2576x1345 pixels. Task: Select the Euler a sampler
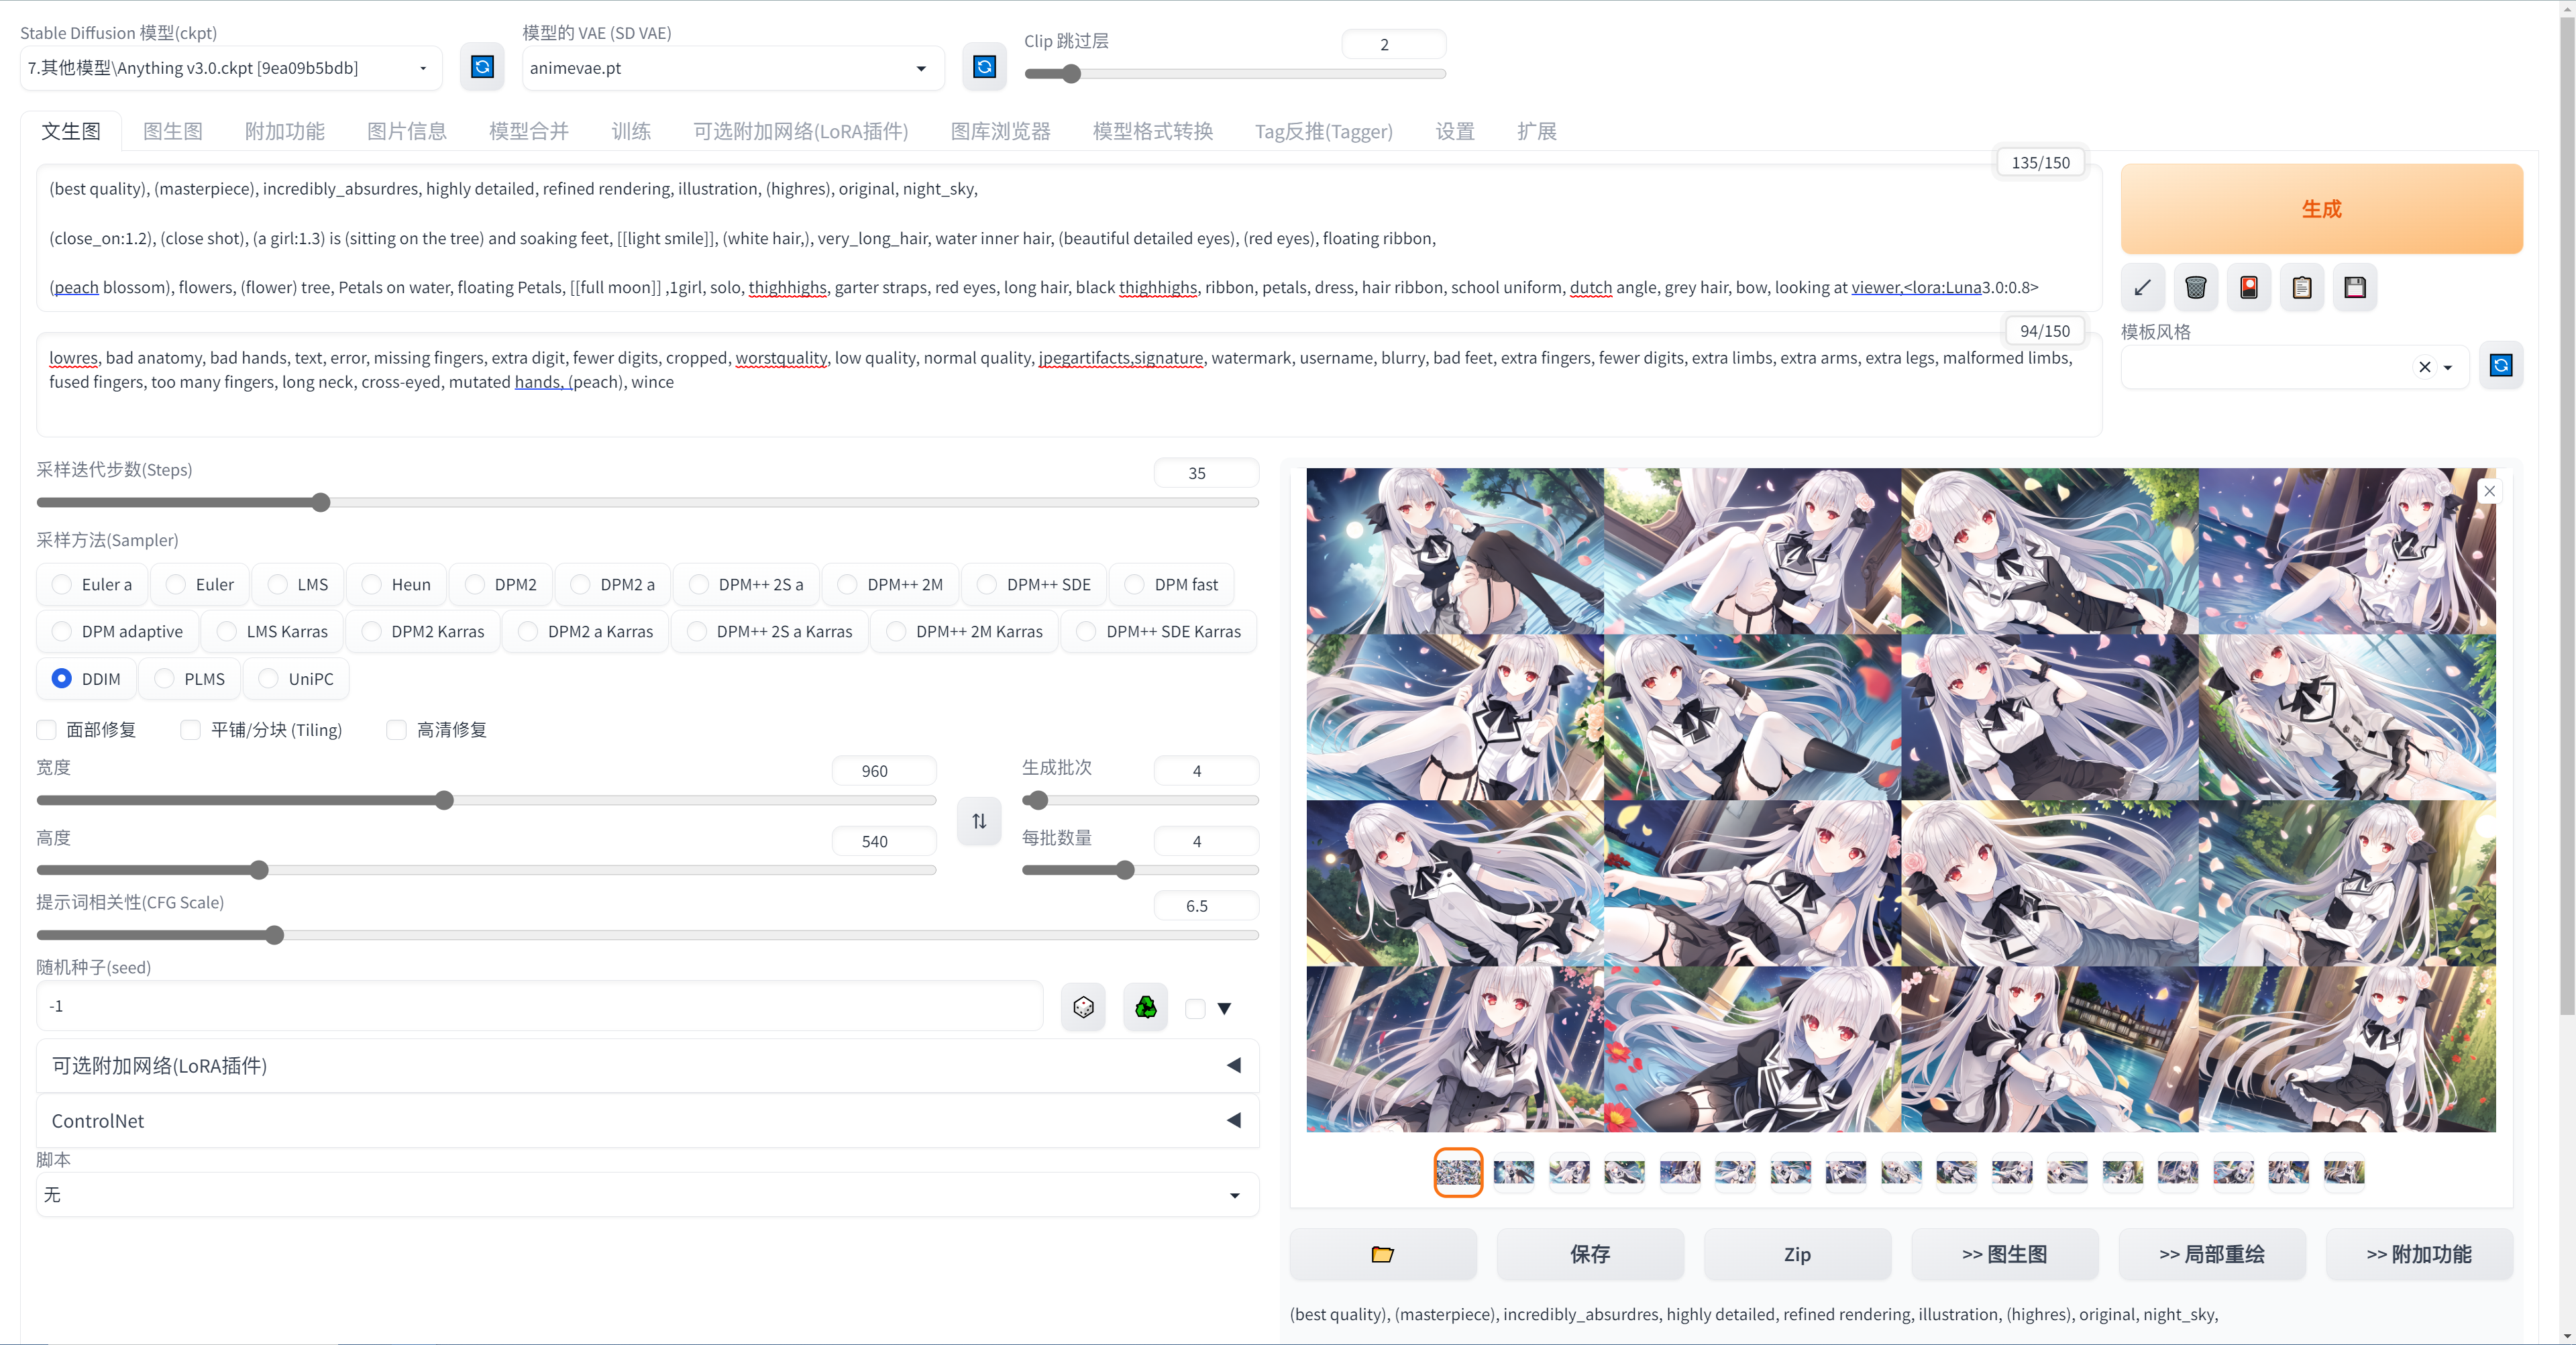[62, 585]
